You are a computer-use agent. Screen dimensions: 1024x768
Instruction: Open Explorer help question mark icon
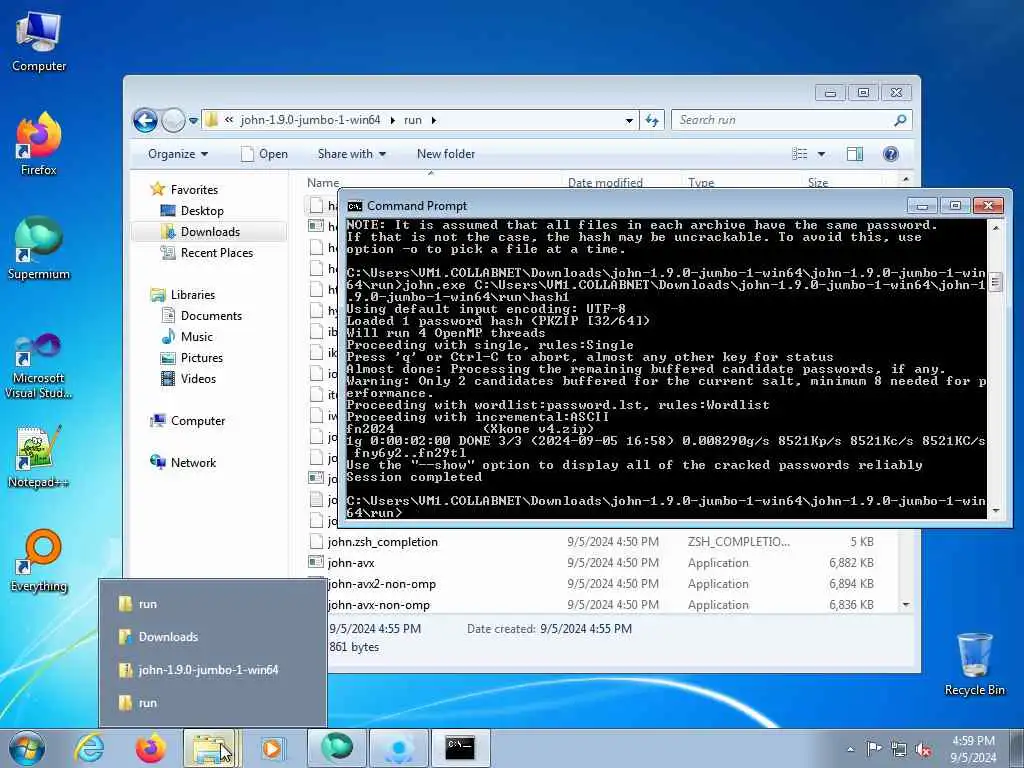pyautogui.click(x=891, y=154)
